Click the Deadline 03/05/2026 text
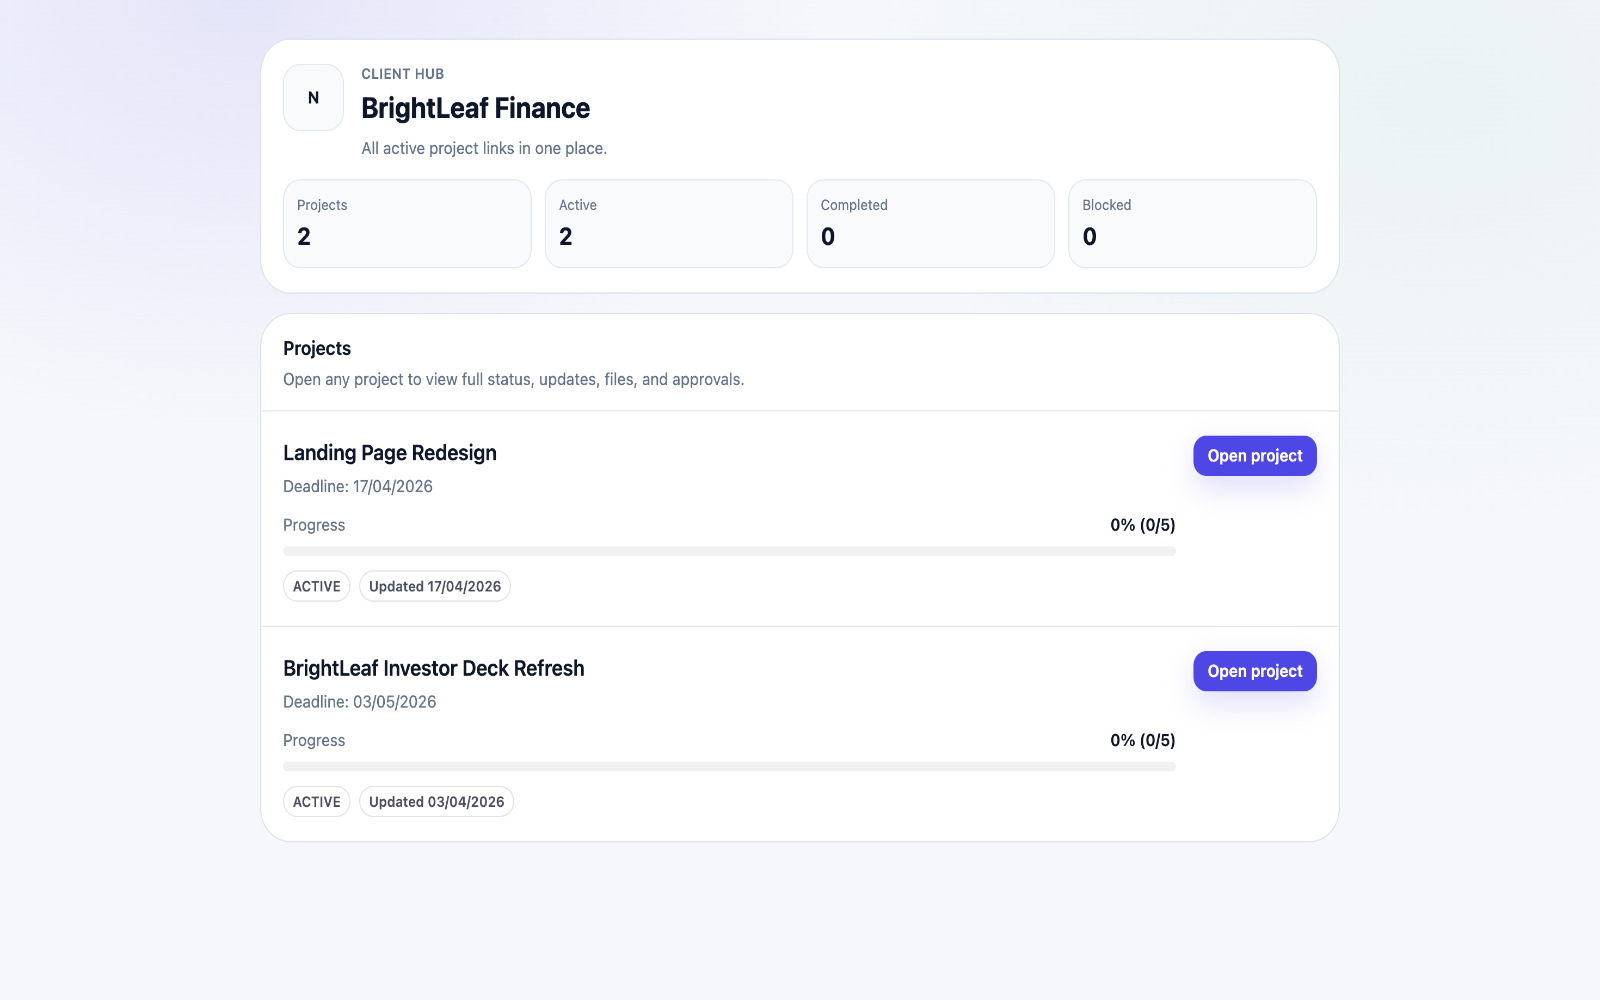The height and width of the screenshot is (1000, 1600). coord(360,702)
